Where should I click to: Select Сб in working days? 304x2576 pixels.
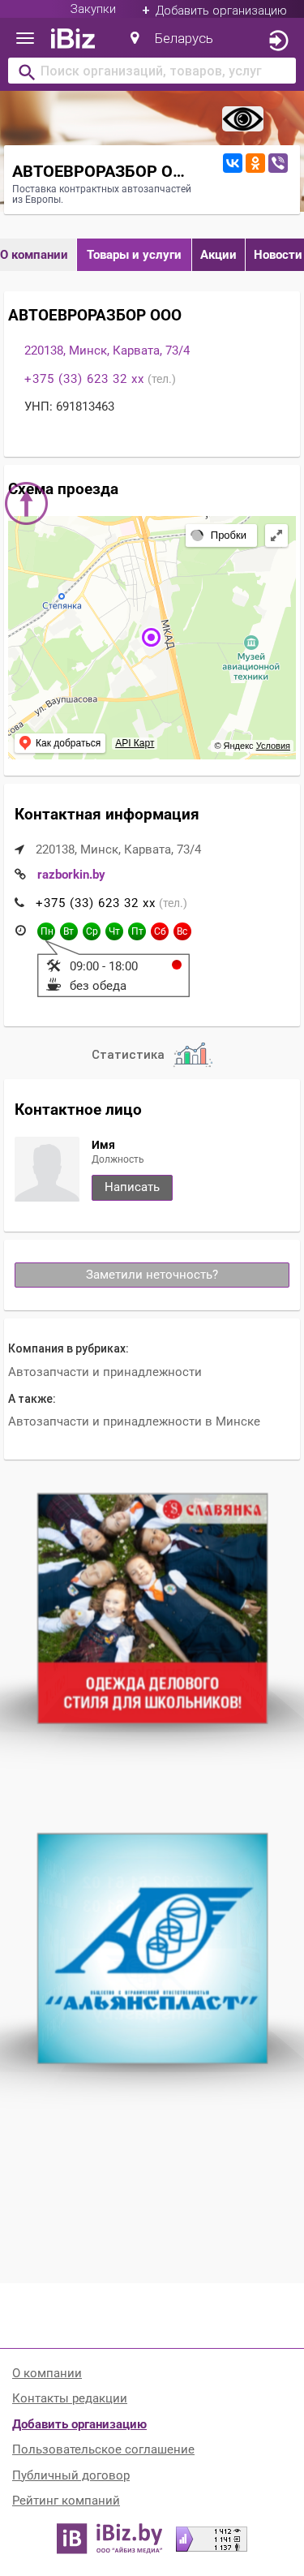point(159,931)
